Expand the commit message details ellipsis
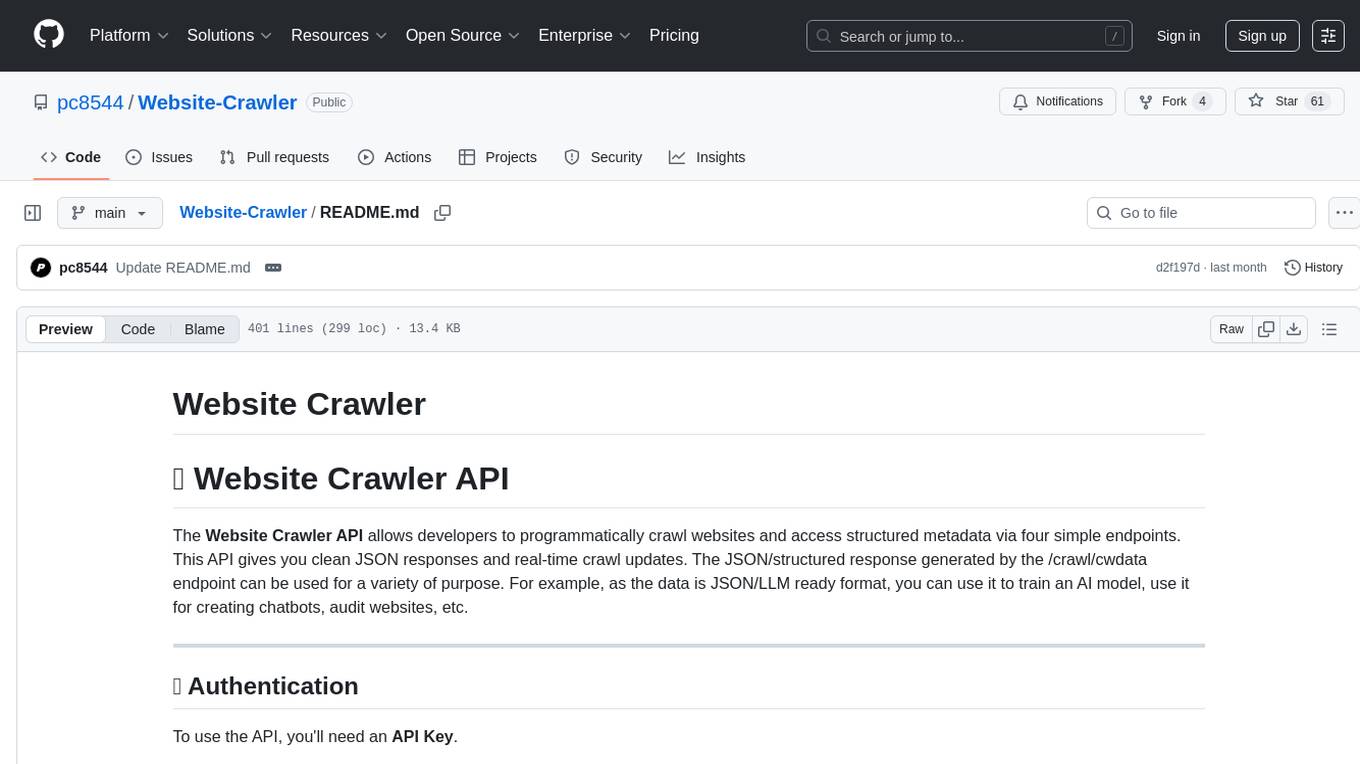 (273, 267)
